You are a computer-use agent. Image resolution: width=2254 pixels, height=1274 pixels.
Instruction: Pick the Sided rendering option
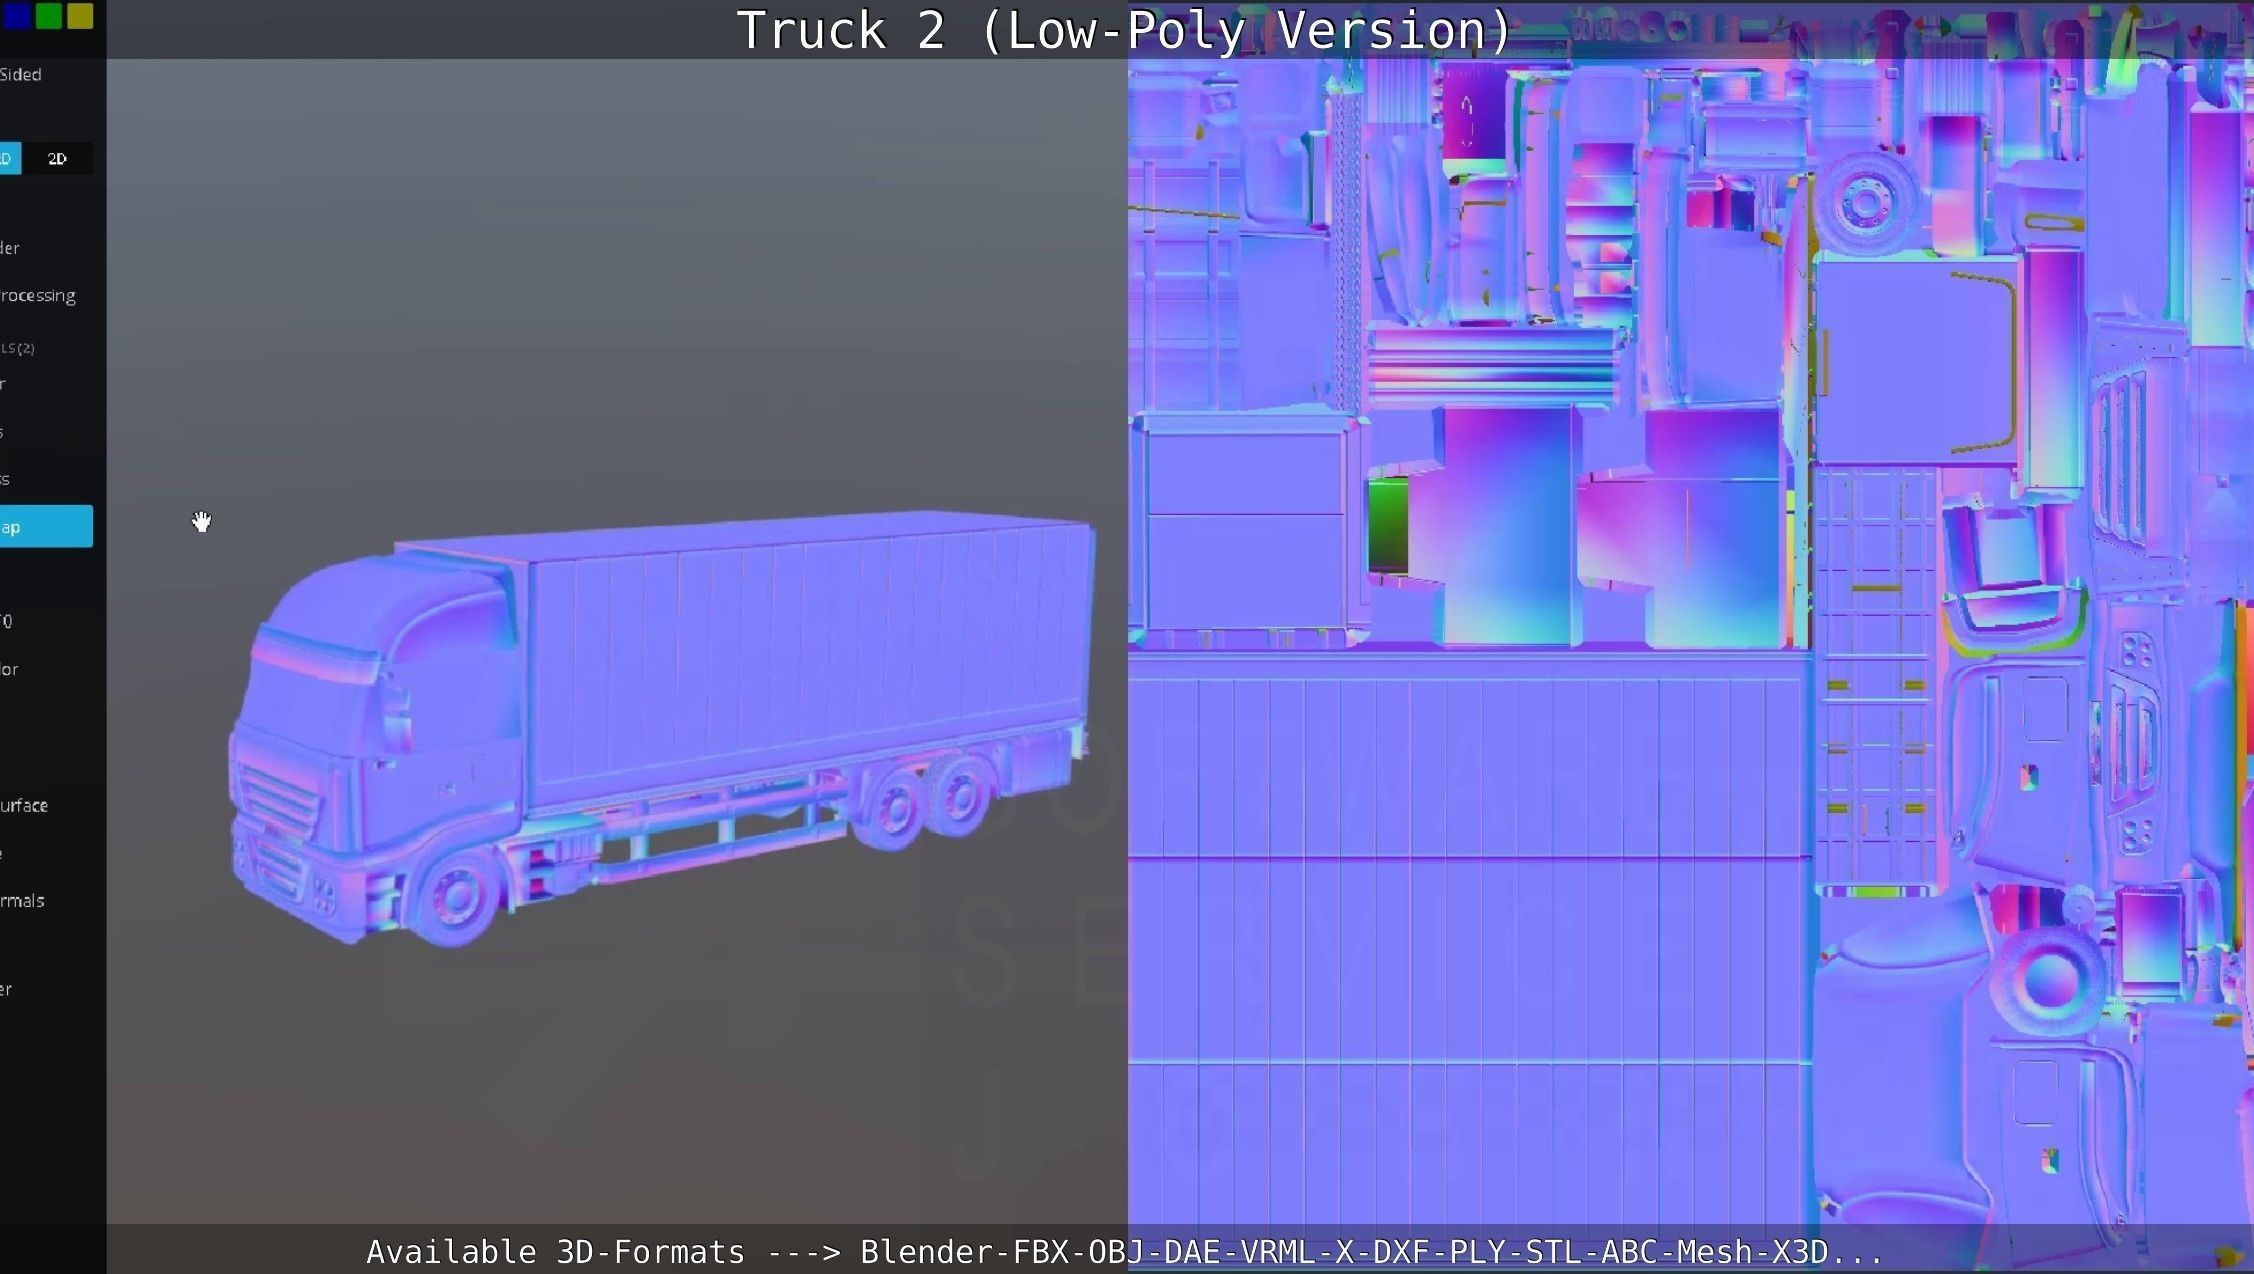pos(21,74)
